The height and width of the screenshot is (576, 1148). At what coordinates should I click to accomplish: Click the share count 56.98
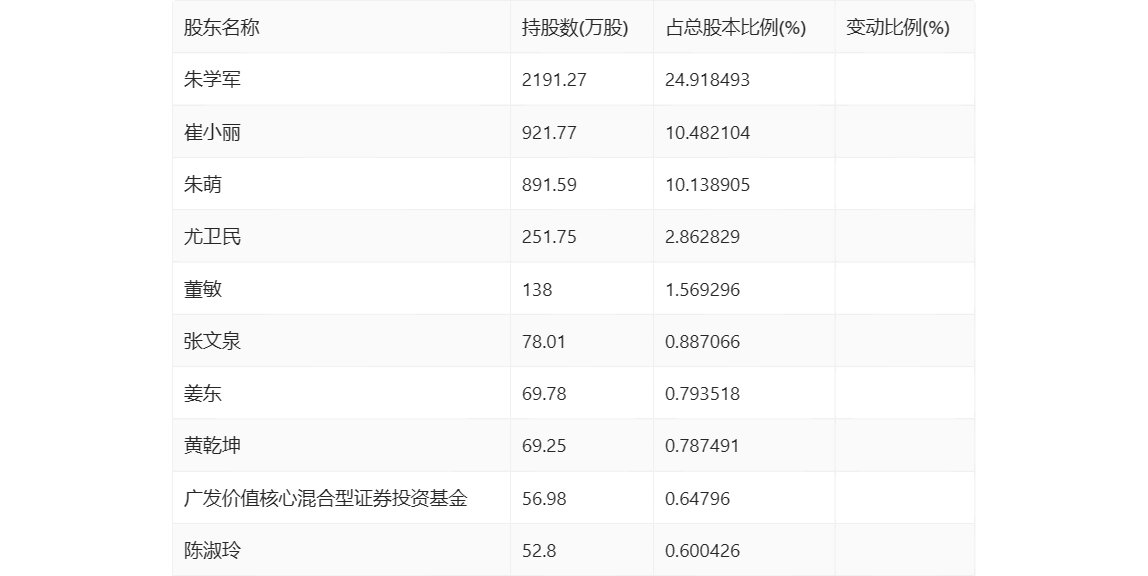[x=544, y=498]
